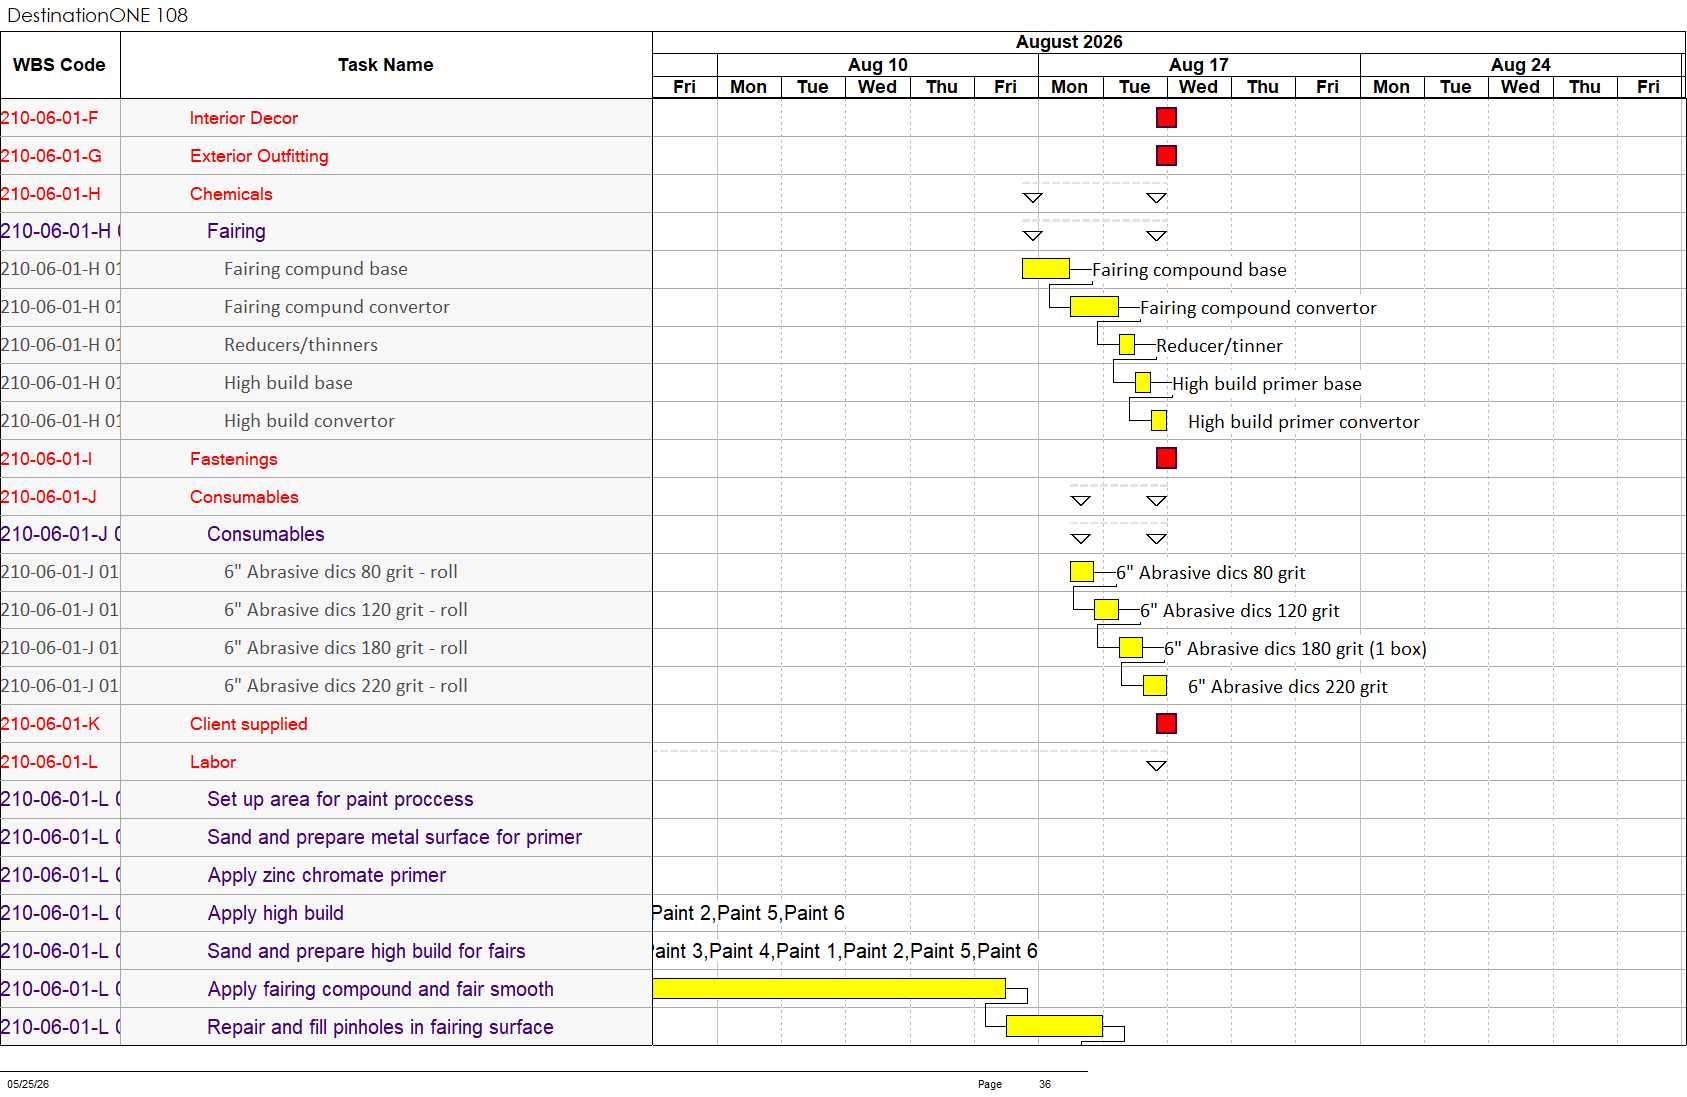Select the Consumables summary end triangle marker
This screenshot has width=1687, height=1097.
(1156, 501)
